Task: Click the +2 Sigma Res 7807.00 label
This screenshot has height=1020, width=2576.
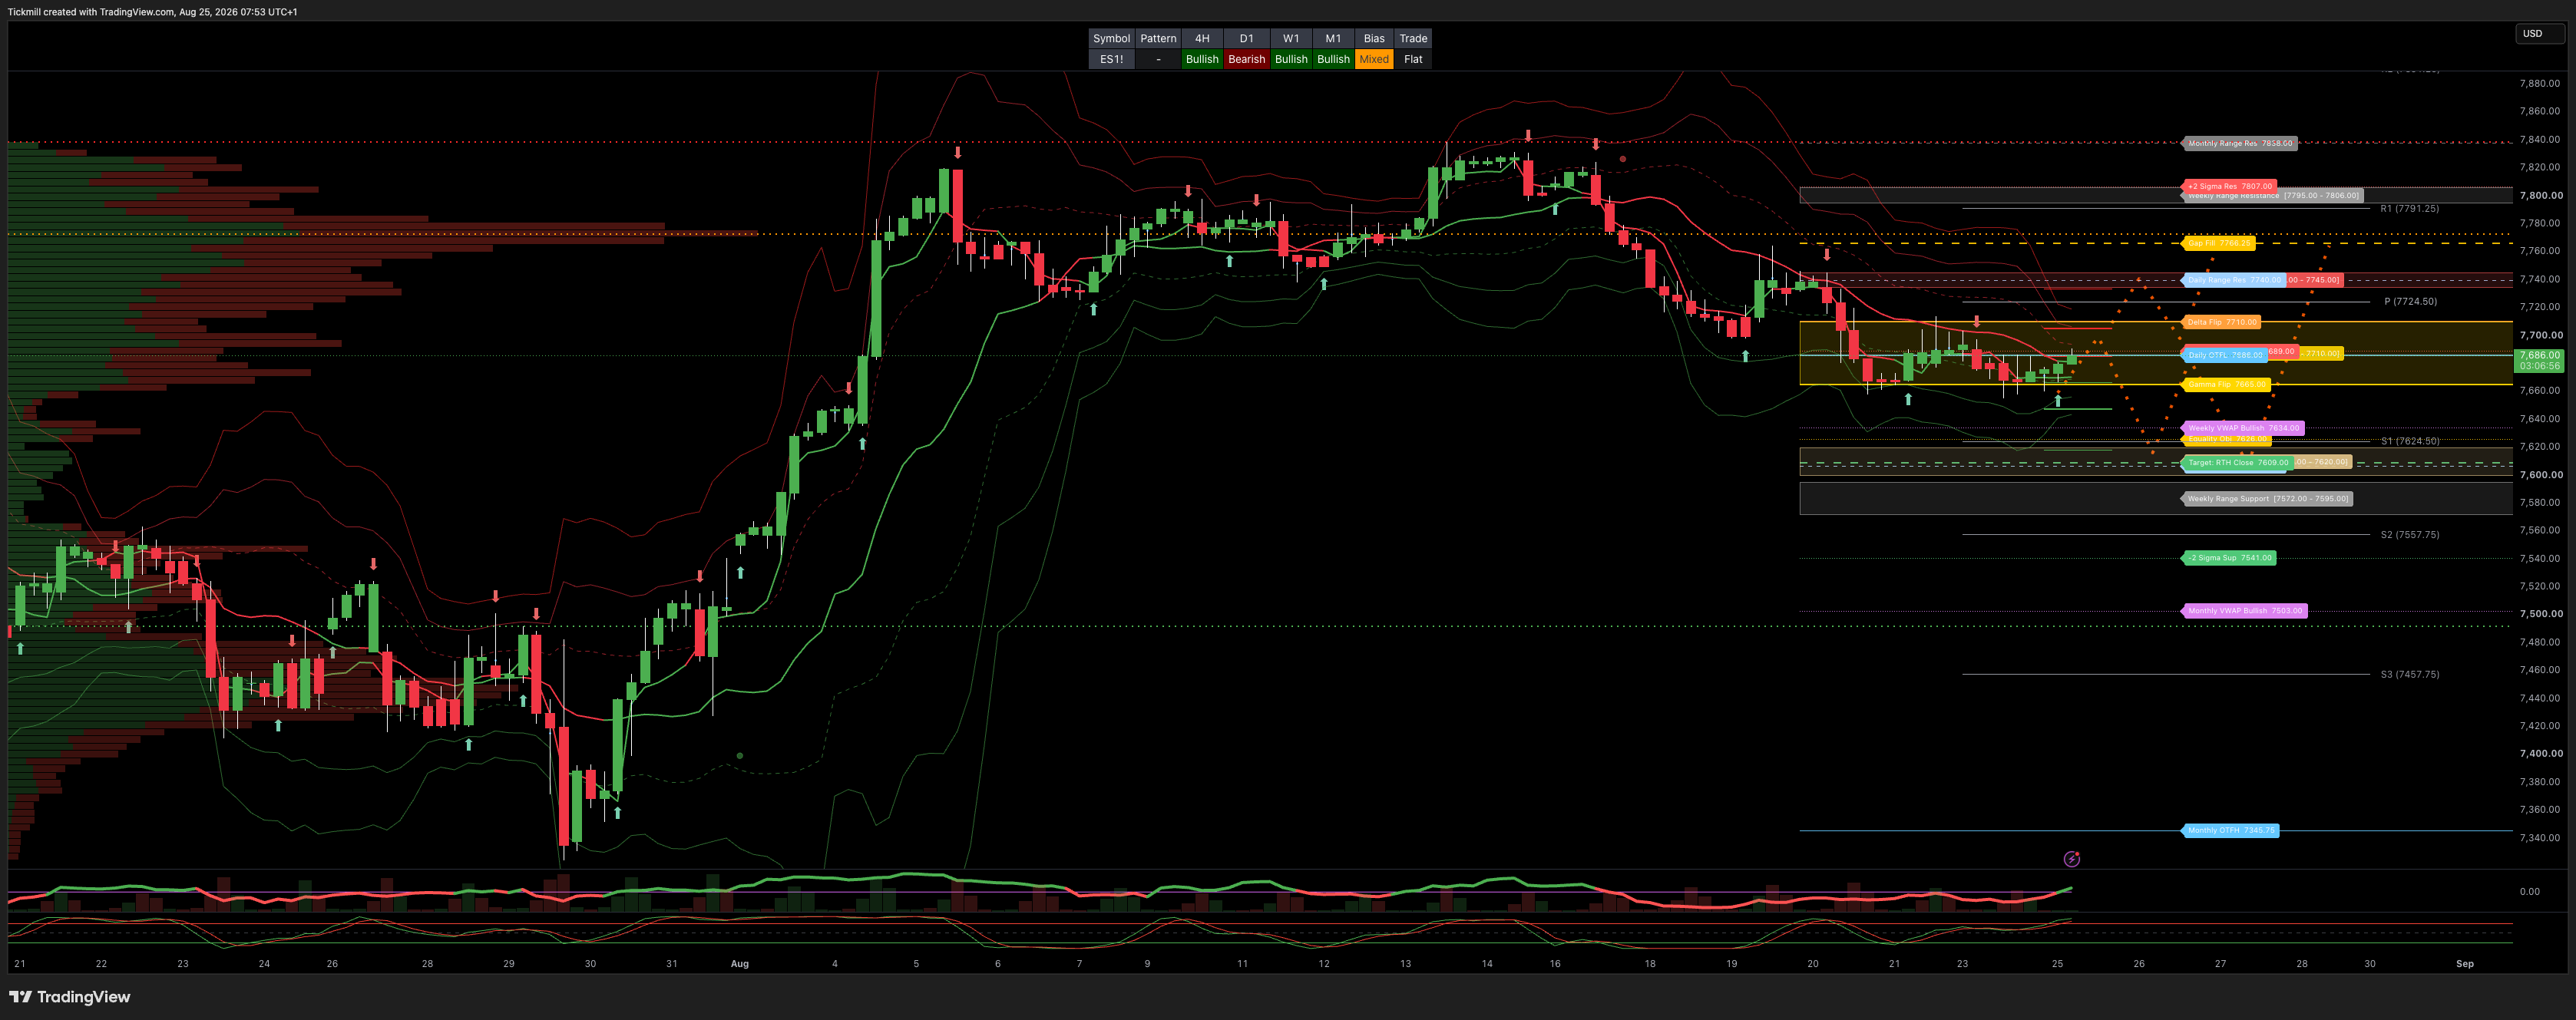Action: click(2229, 186)
